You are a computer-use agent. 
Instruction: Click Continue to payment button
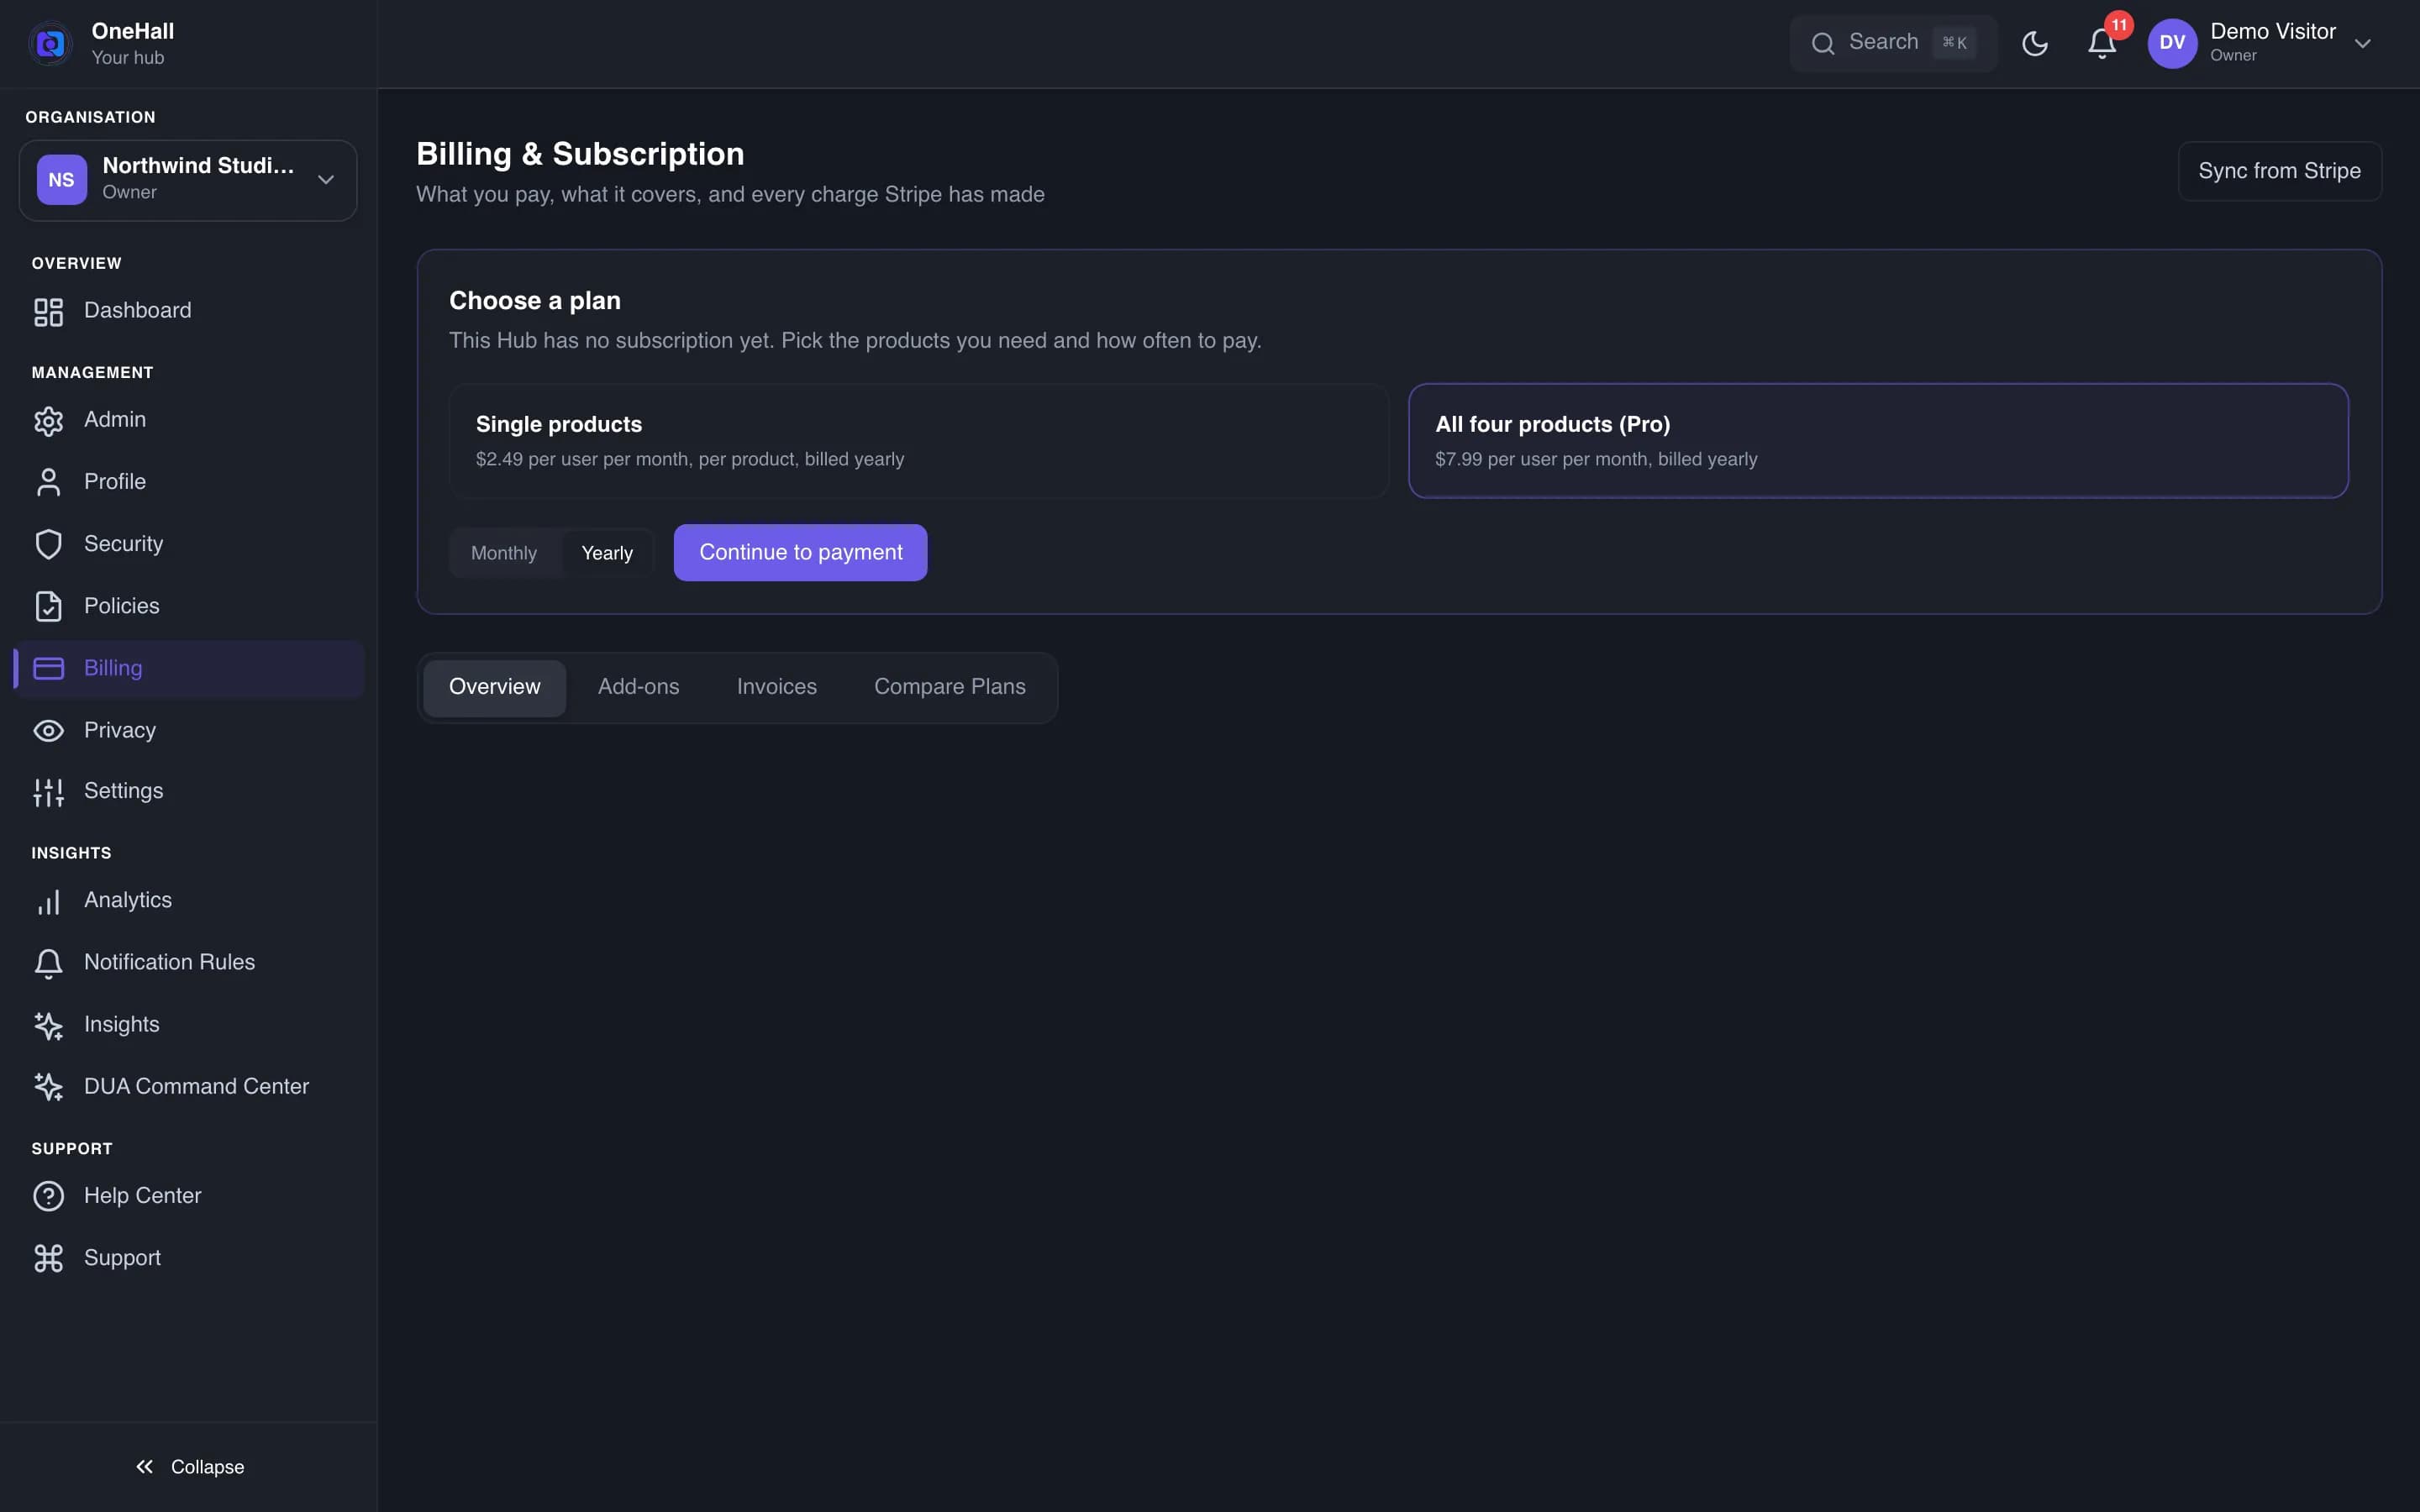click(x=800, y=553)
